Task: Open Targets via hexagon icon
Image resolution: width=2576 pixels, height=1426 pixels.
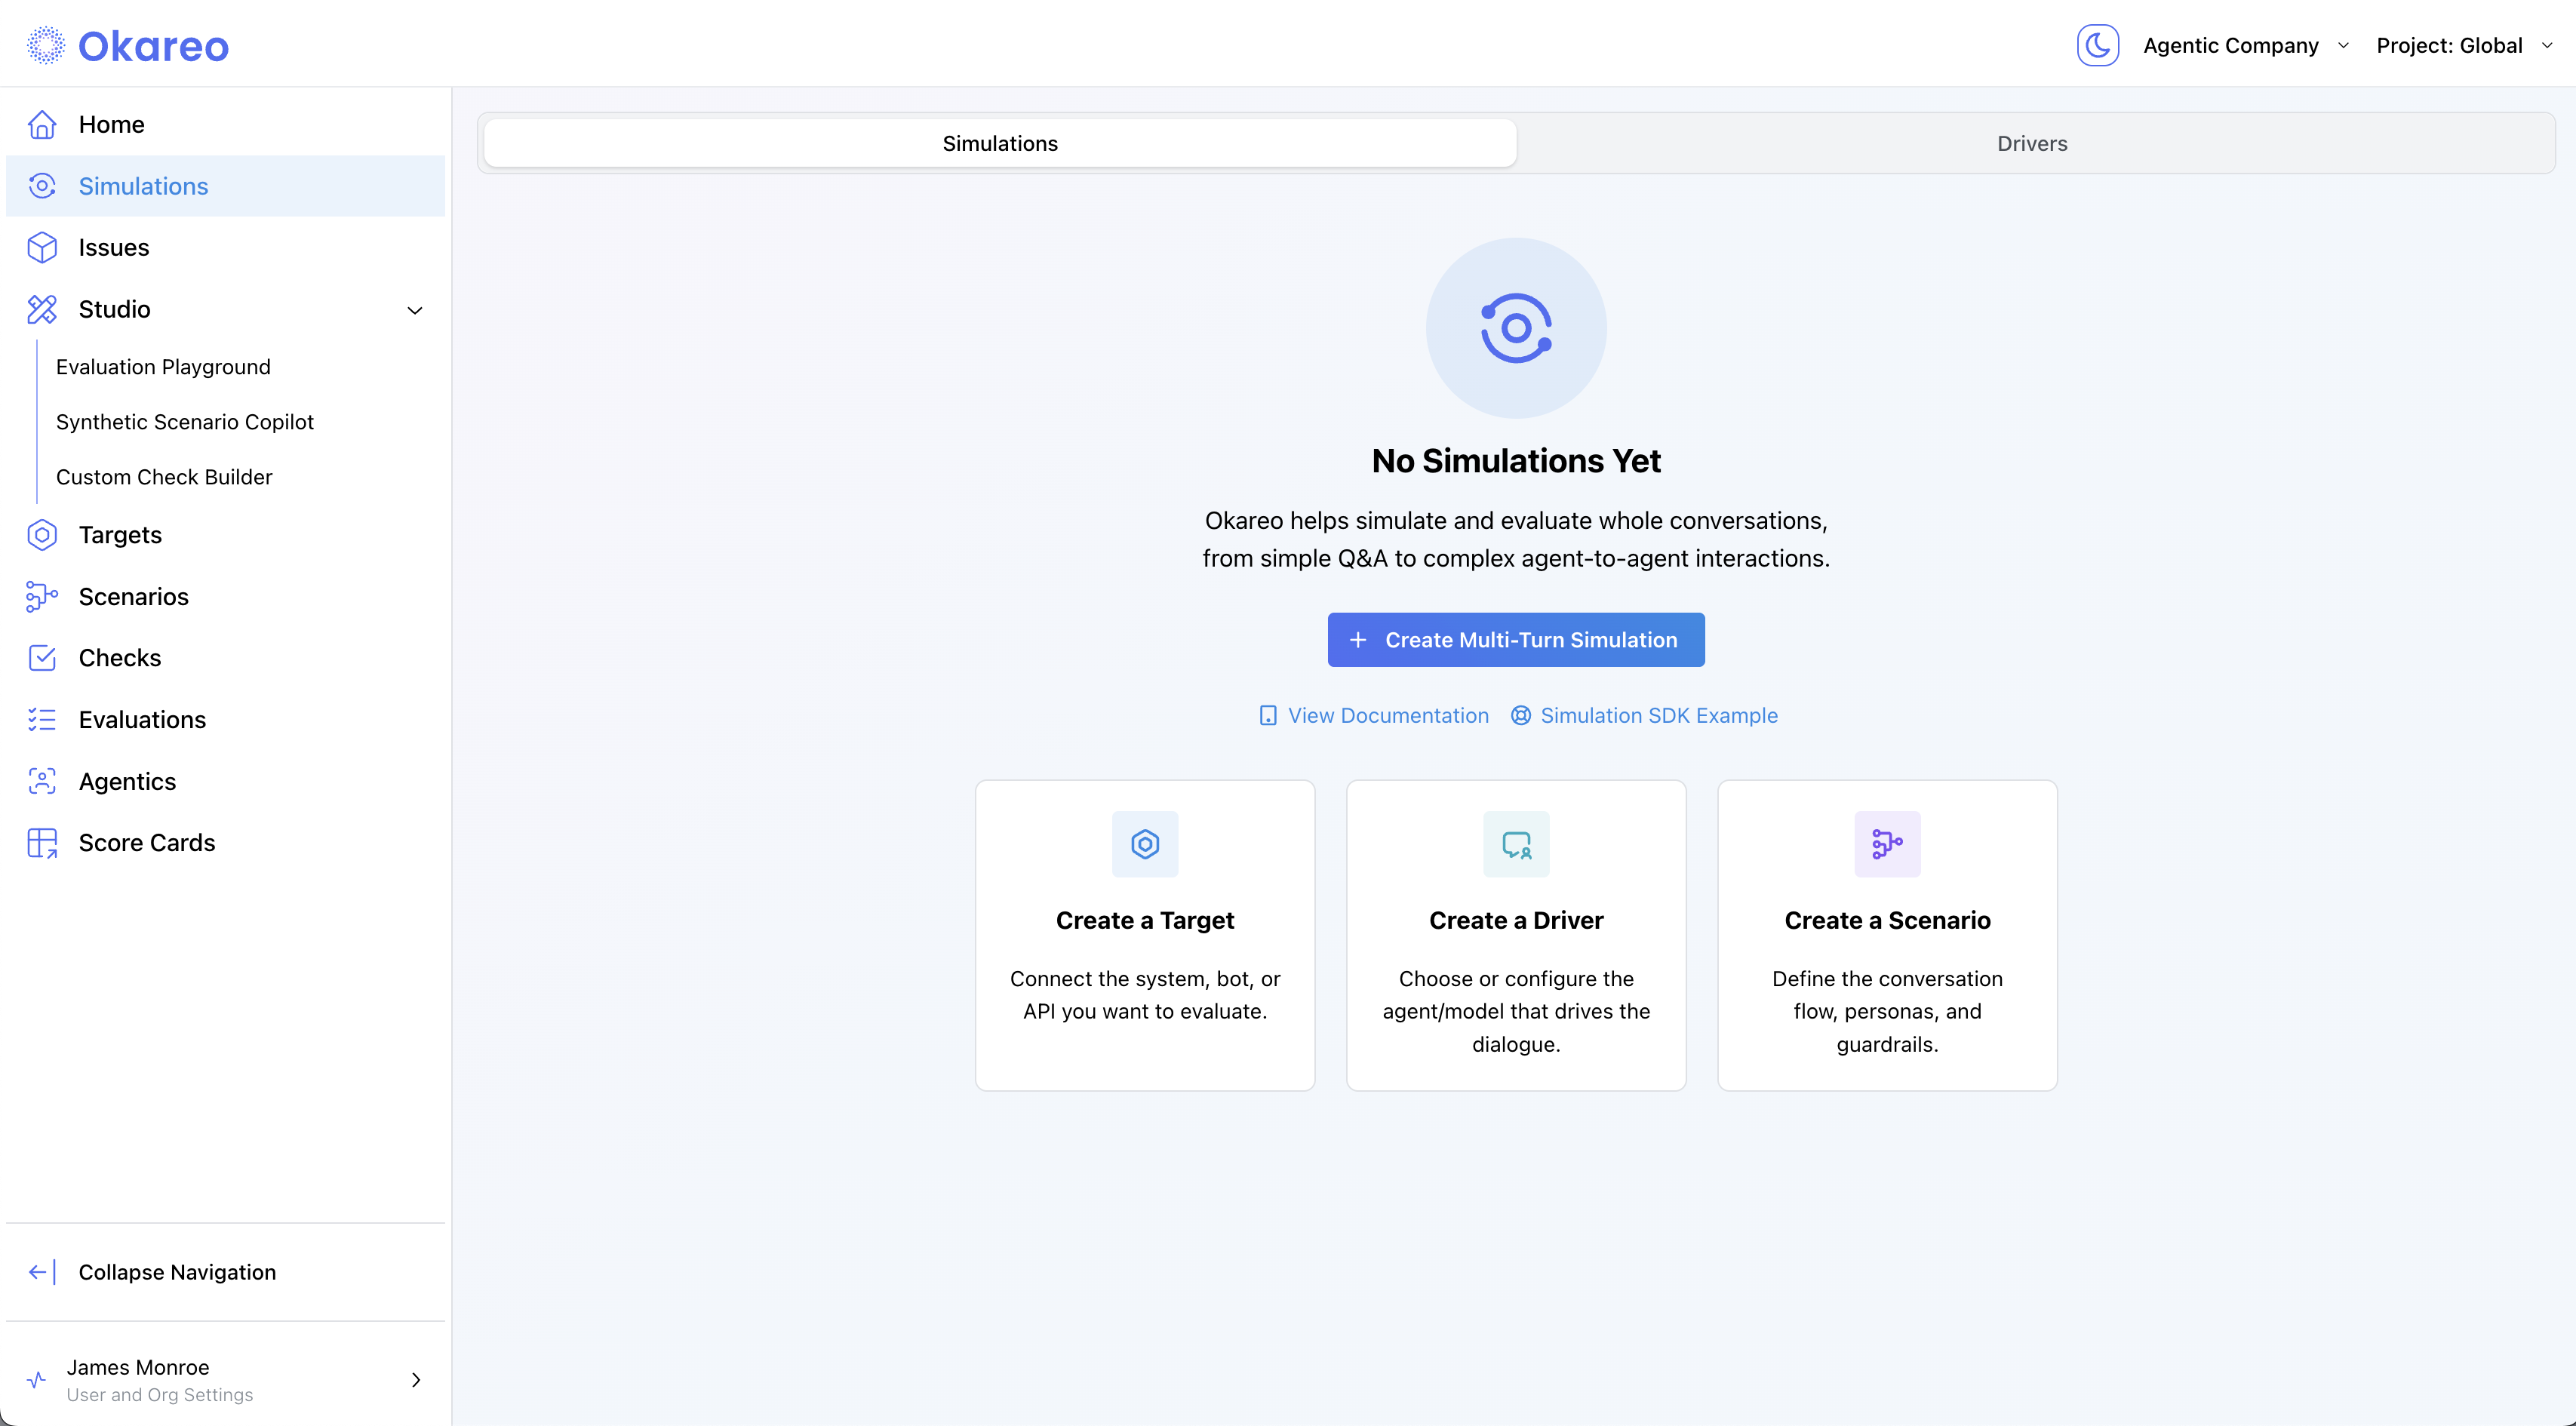Action: (x=42, y=535)
